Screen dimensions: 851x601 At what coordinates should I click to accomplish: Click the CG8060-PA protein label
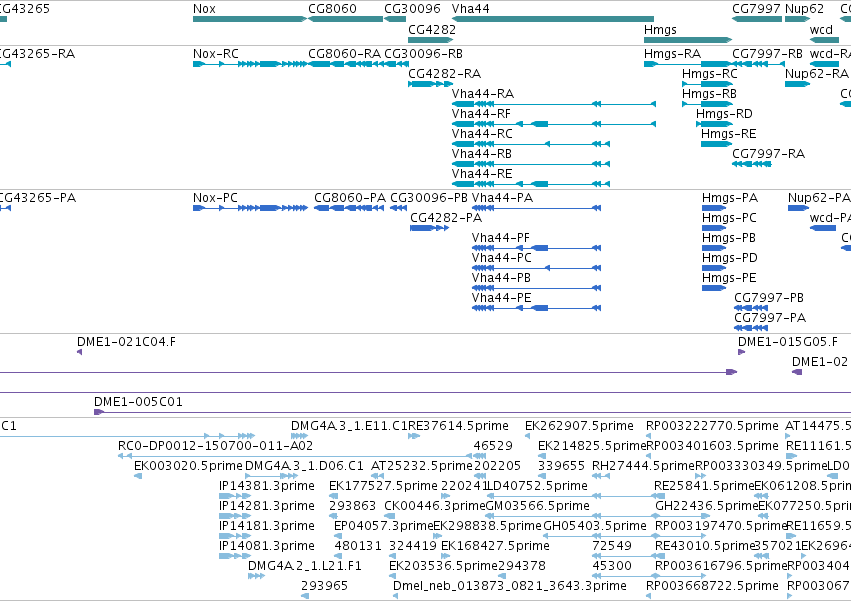pos(350,198)
